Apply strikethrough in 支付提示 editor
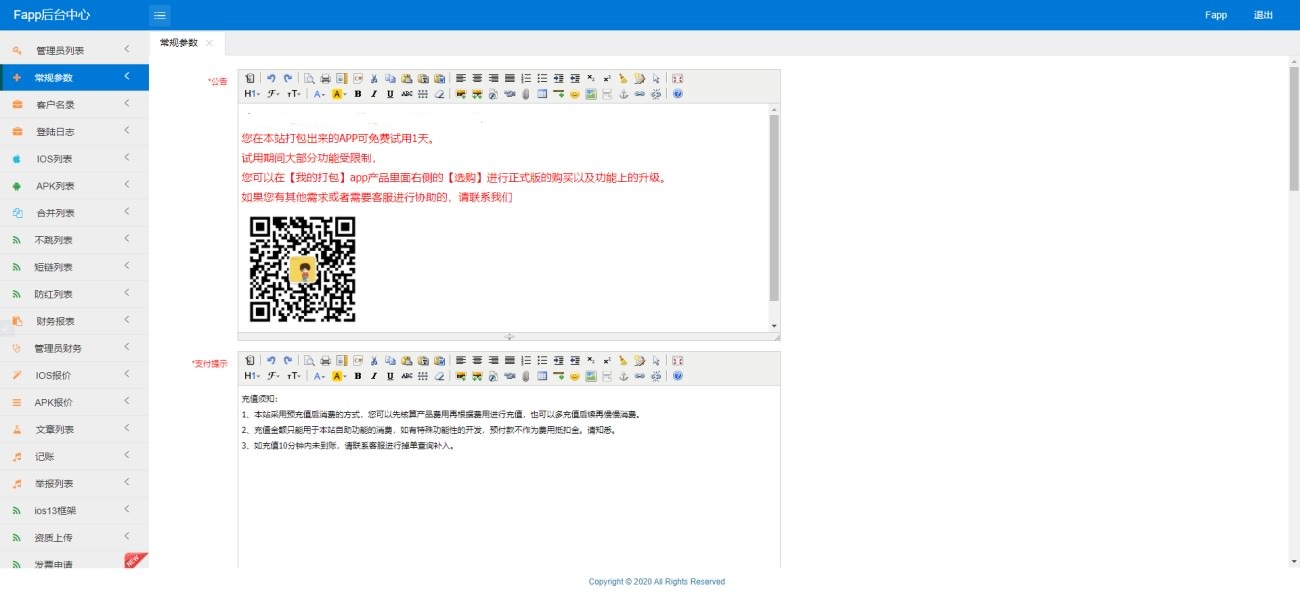 [x=407, y=376]
